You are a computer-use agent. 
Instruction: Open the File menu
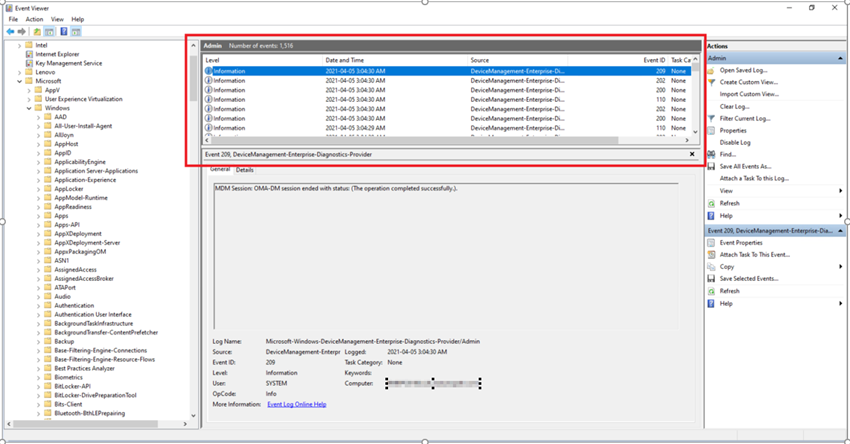tap(13, 19)
